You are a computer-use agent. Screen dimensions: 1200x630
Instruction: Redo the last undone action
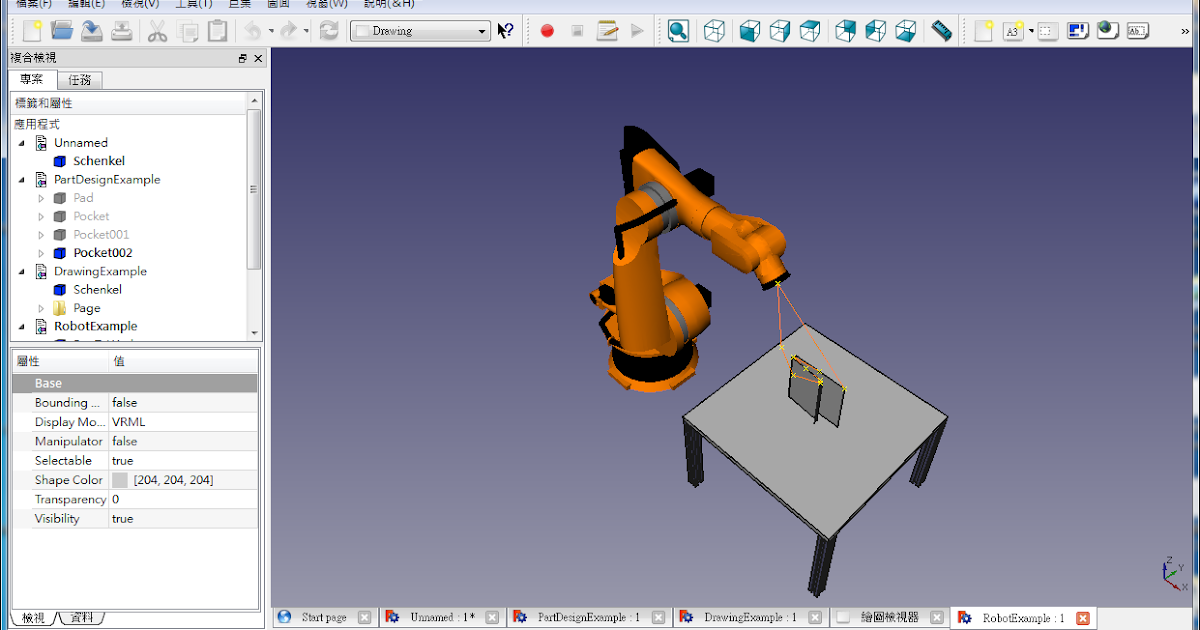288,30
